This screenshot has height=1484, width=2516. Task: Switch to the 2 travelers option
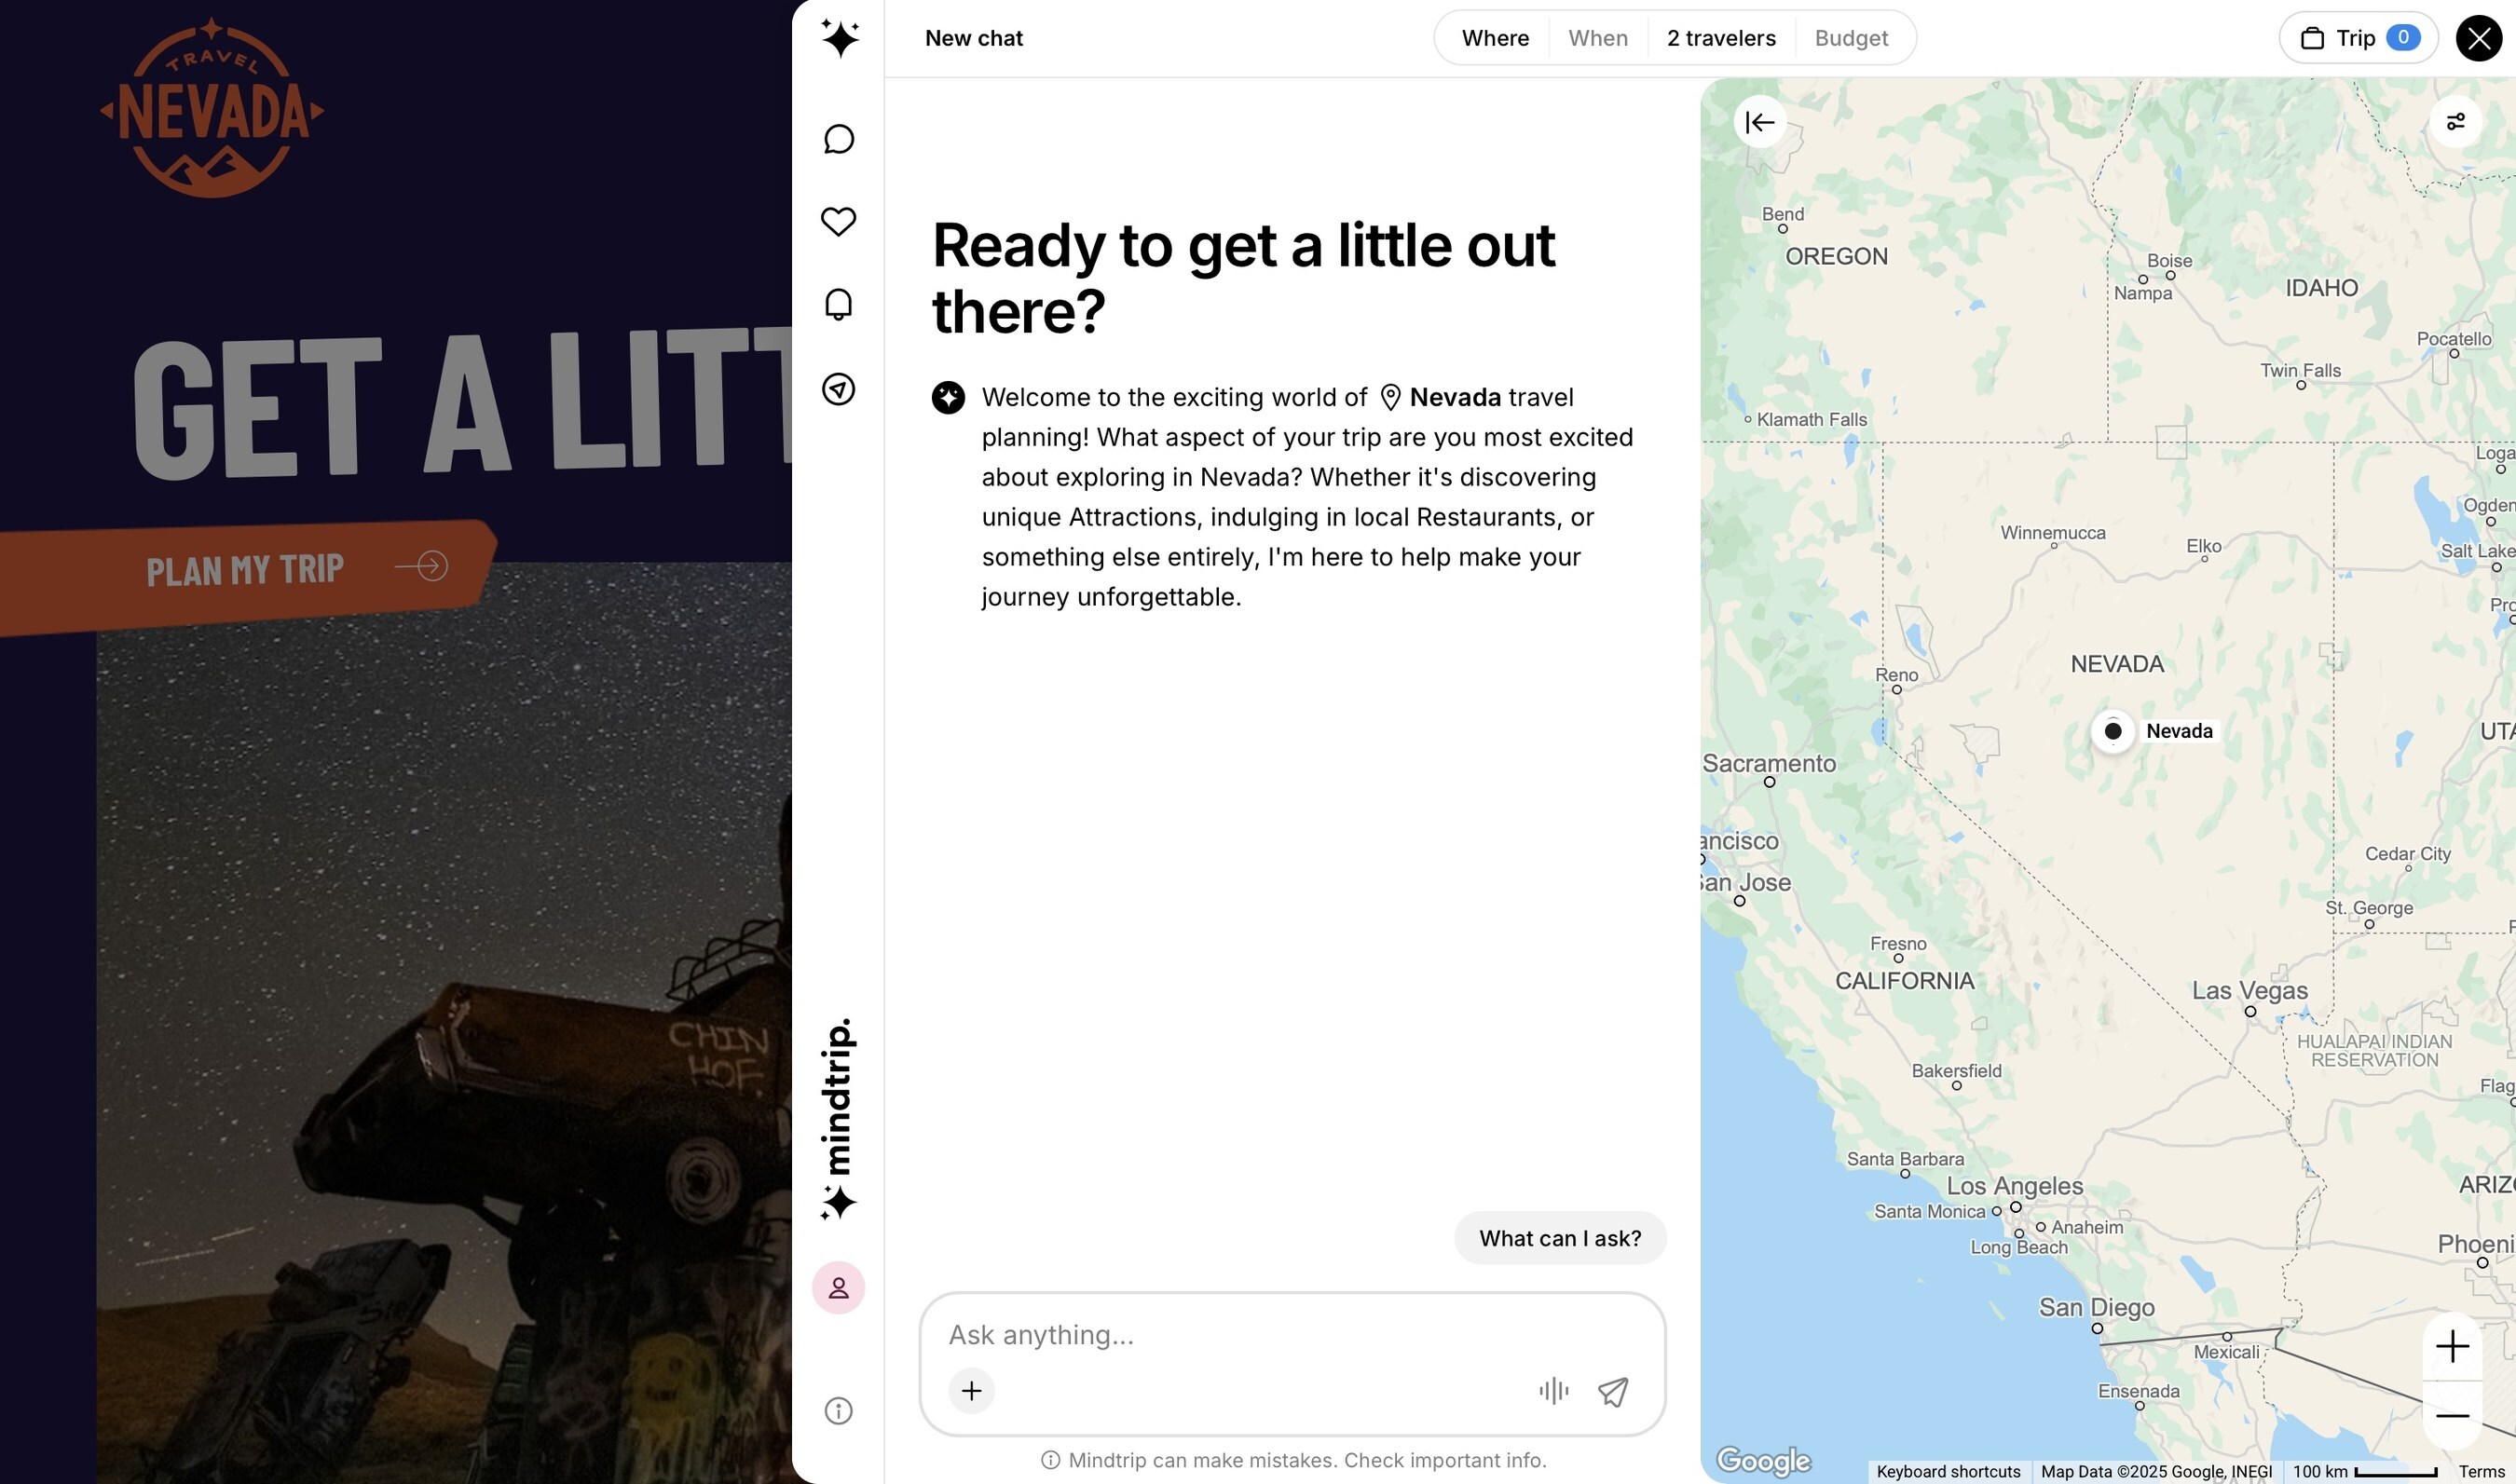click(1720, 38)
